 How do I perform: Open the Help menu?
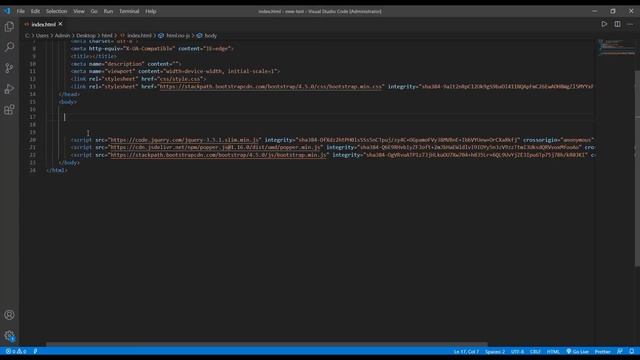point(151,11)
